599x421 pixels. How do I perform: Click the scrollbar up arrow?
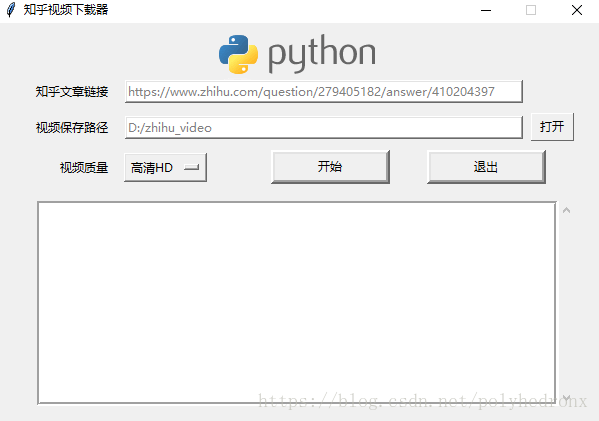(567, 210)
